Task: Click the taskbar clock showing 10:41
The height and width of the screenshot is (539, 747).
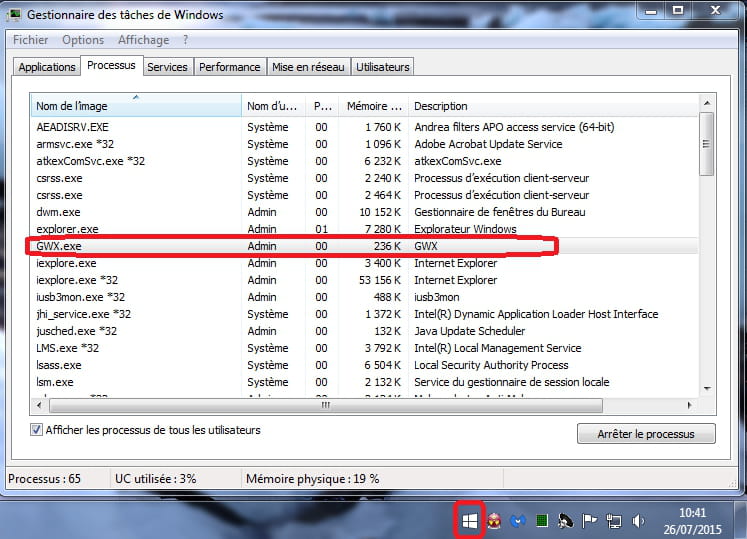Action: pyautogui.click(x=692, y=521)
